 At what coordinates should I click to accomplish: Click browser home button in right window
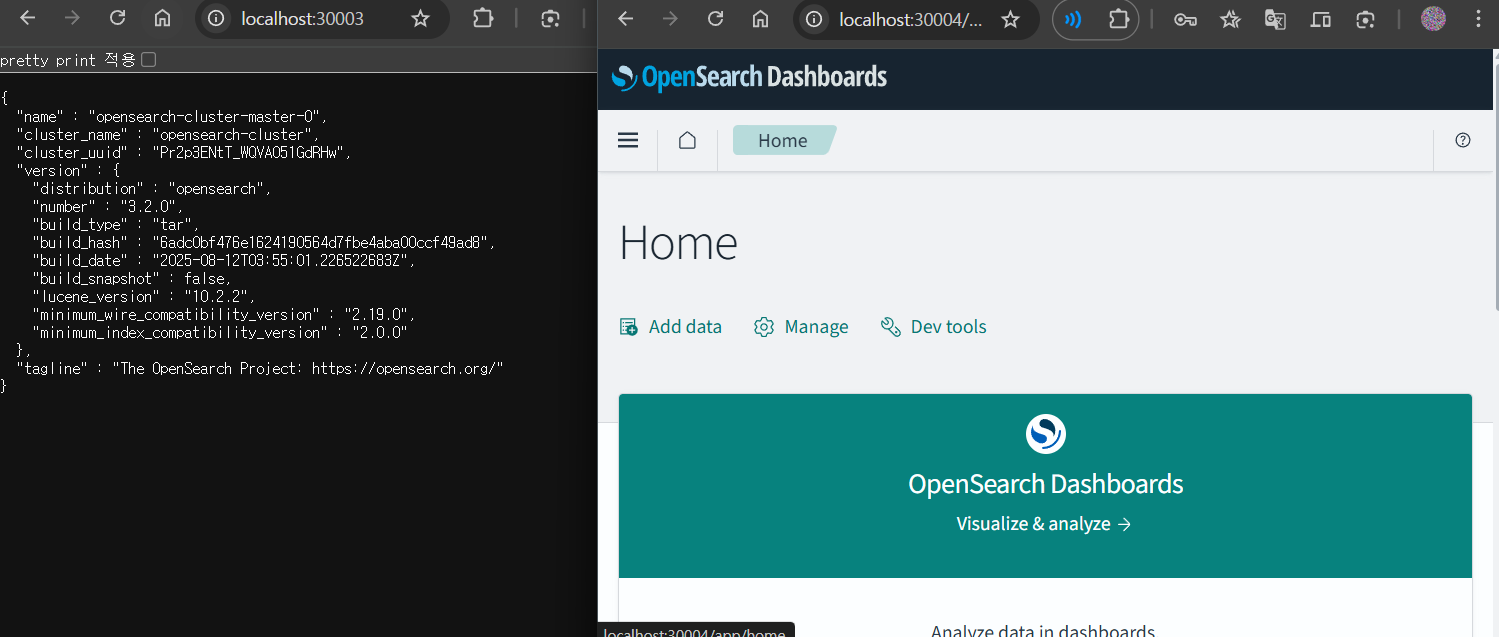point(760,18)
